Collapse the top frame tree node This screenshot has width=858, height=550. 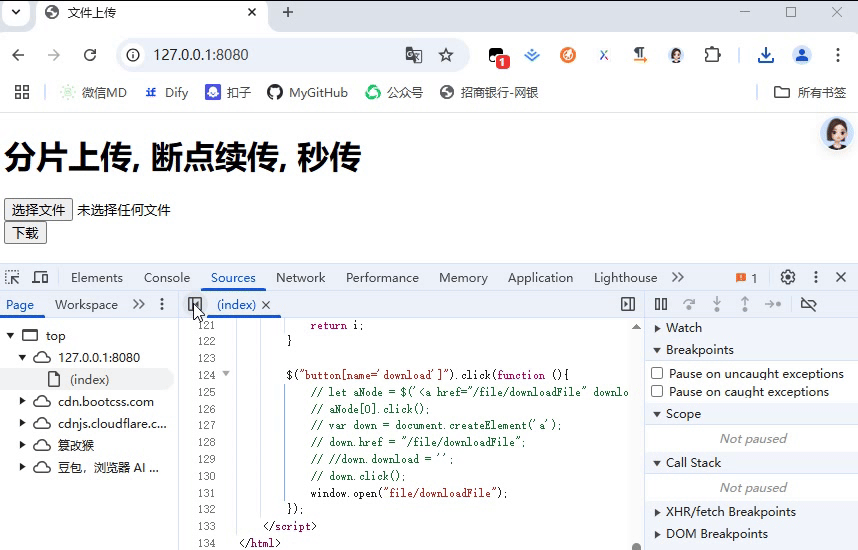(10, 335)
